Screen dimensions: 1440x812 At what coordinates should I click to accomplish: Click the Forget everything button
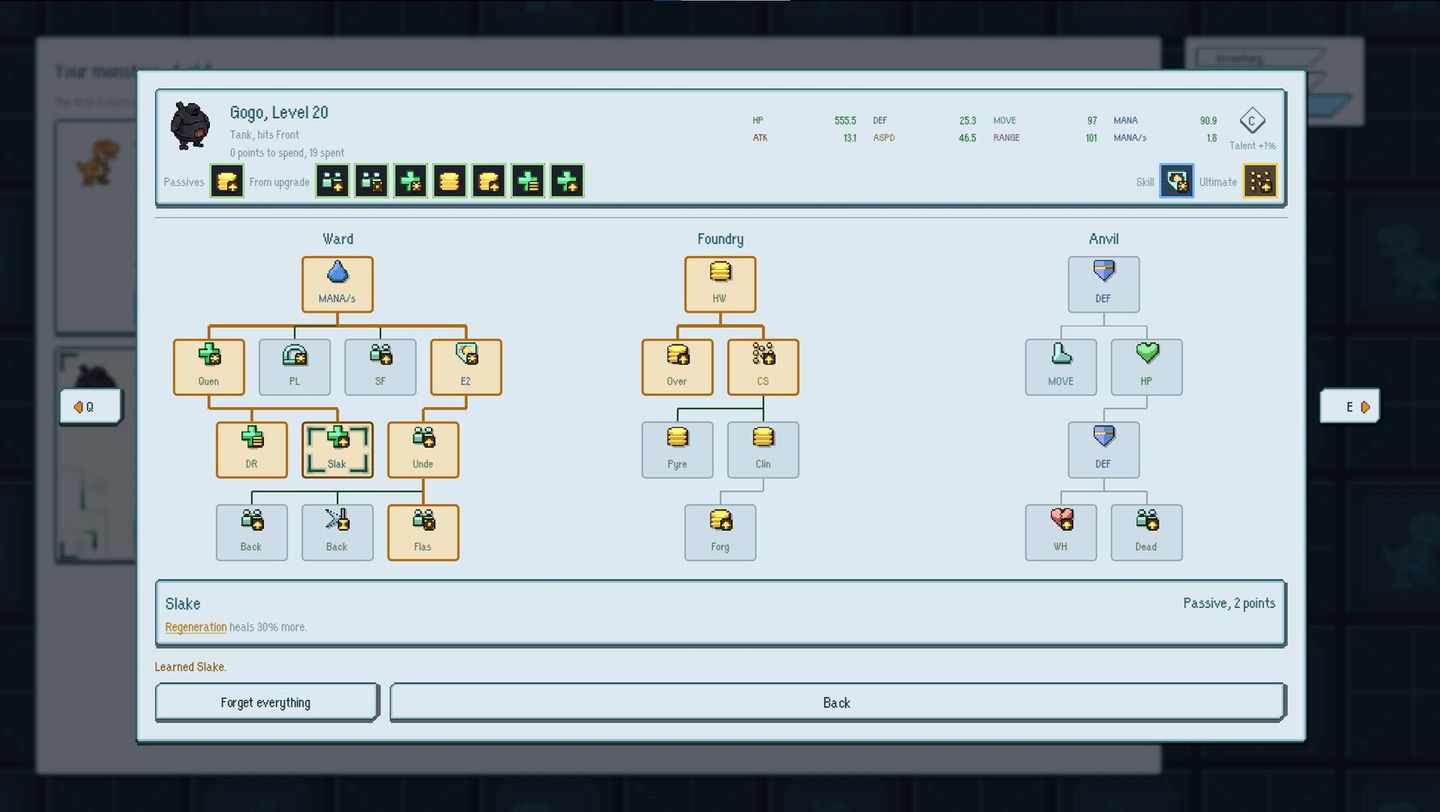266,702
